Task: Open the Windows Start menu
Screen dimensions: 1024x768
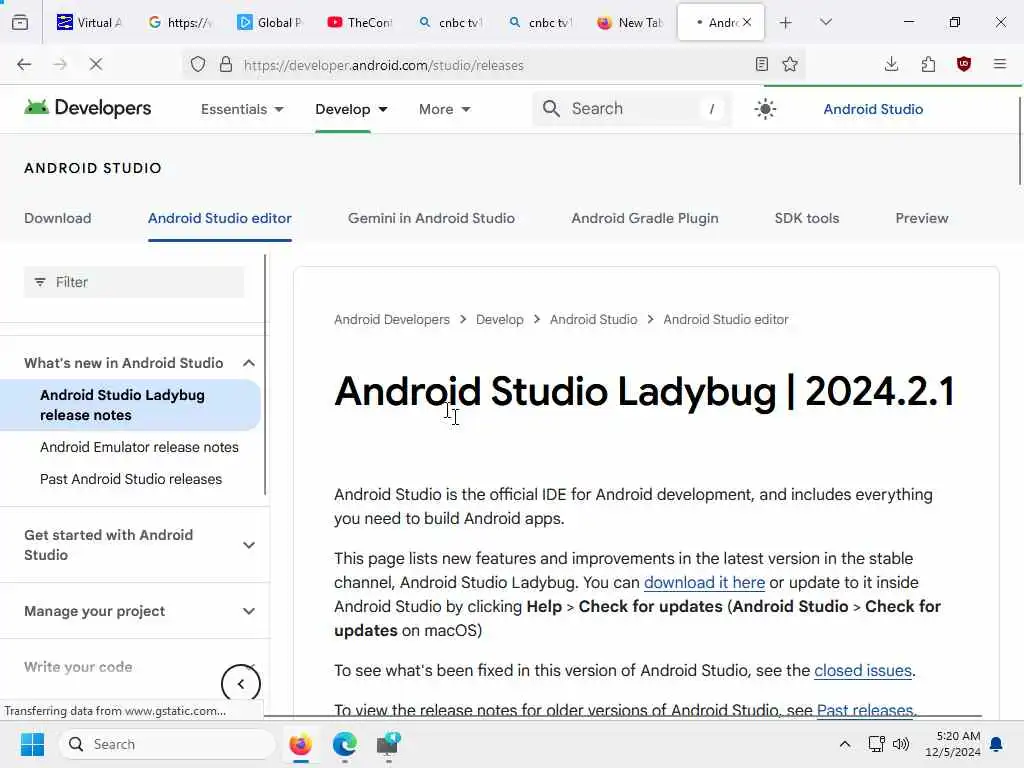Action: coord(32,744)
